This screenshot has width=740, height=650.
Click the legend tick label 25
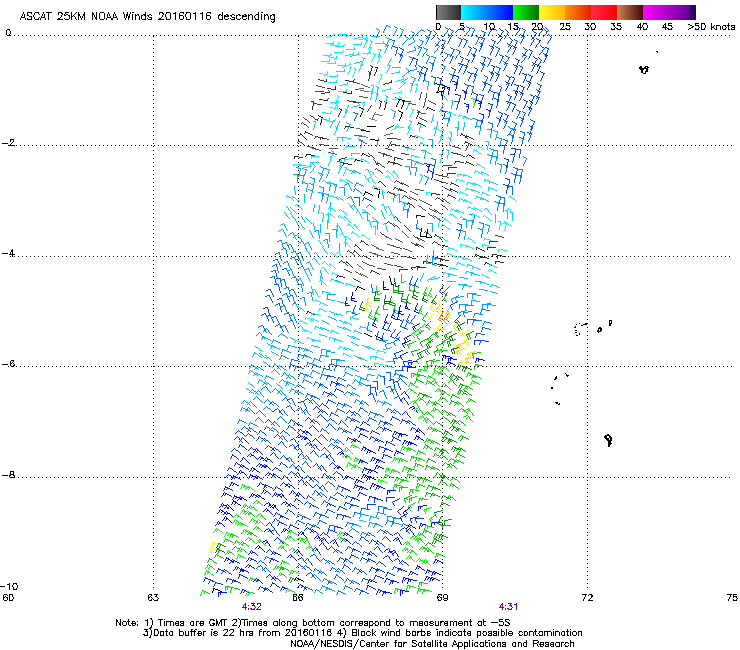(565, 26)
